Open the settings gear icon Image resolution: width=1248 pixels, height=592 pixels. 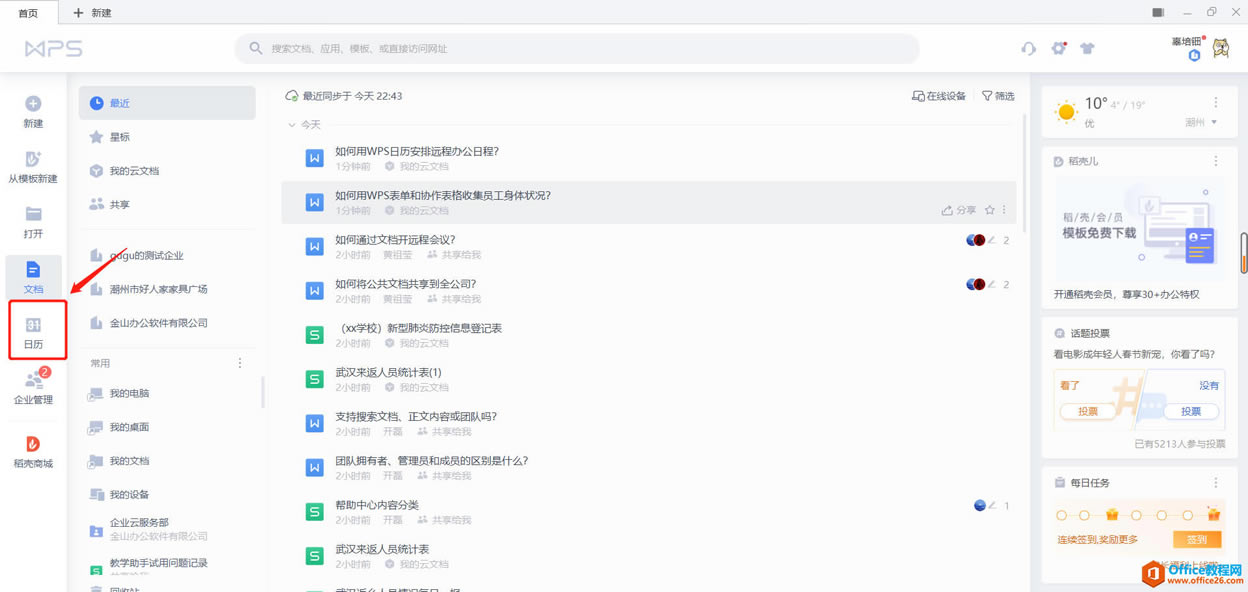1059,48
